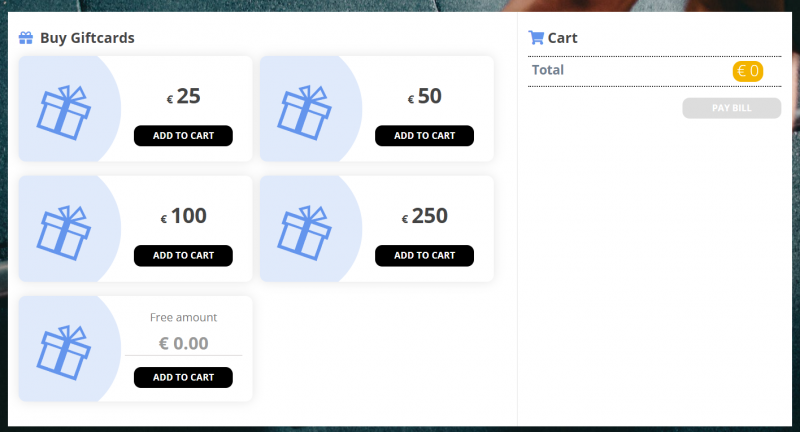Click the Total label in cart

coord(548,70)
